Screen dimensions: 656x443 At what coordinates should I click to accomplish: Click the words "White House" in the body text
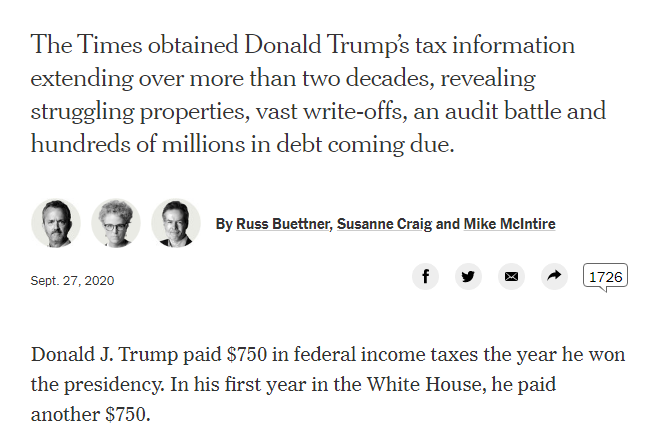pos(426,384)
